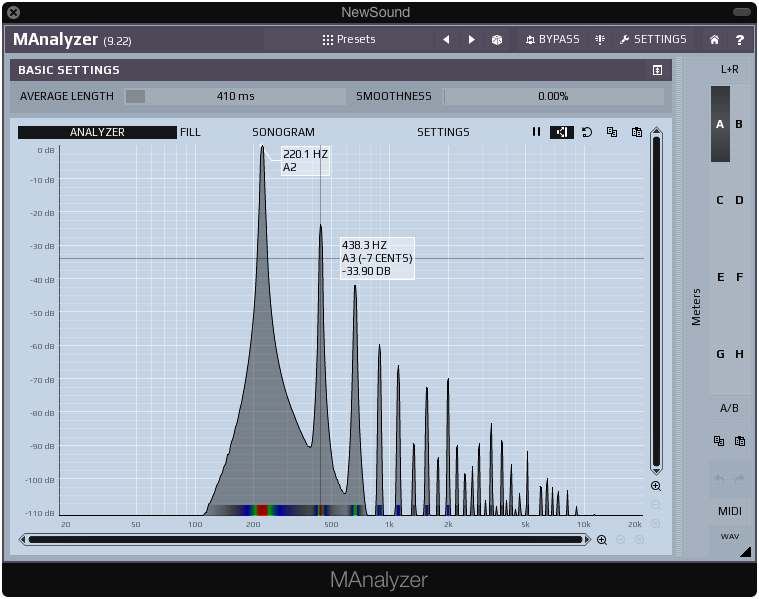Copy preset icon in right sidebar
Image resolution: width=759 pixels, height=599 pixels.
[719, 441]
